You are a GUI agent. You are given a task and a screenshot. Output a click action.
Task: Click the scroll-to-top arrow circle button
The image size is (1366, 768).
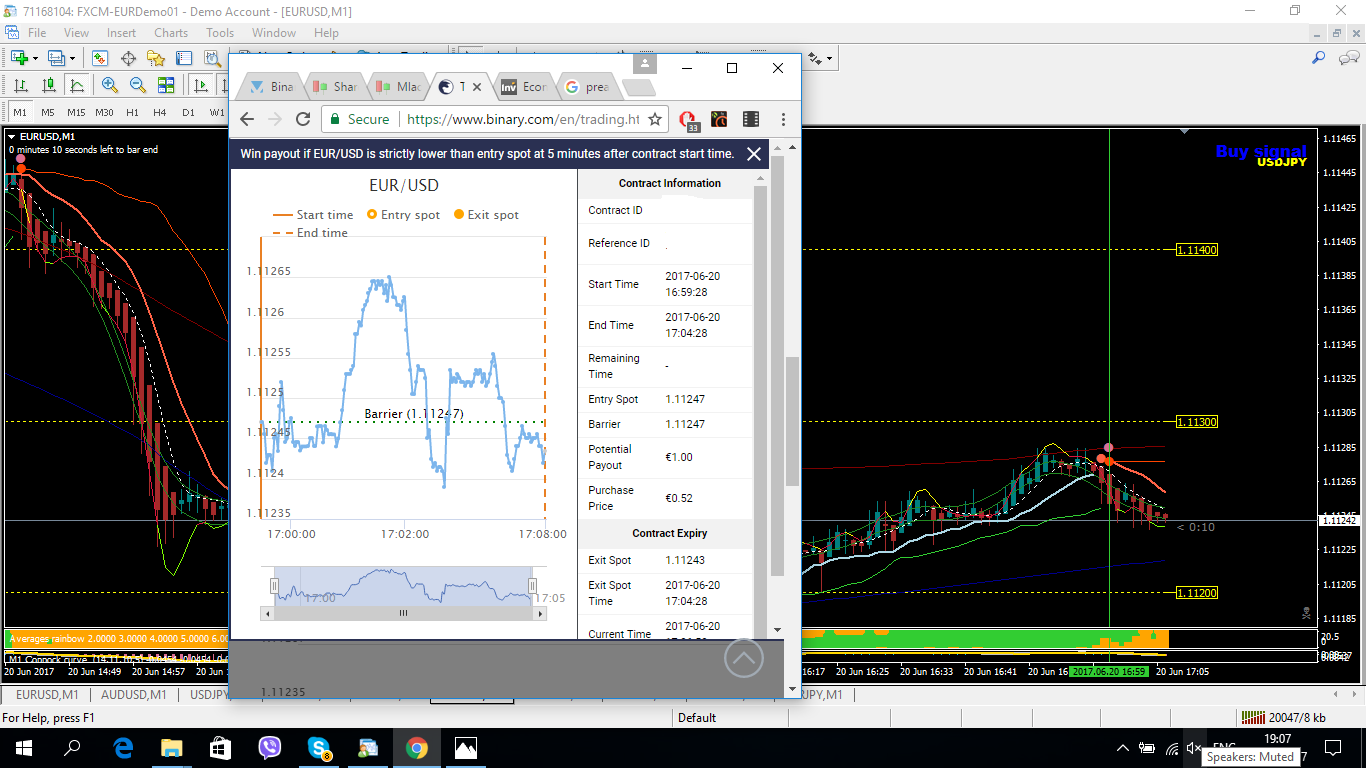pyautogui.click(x=743, y=657)
